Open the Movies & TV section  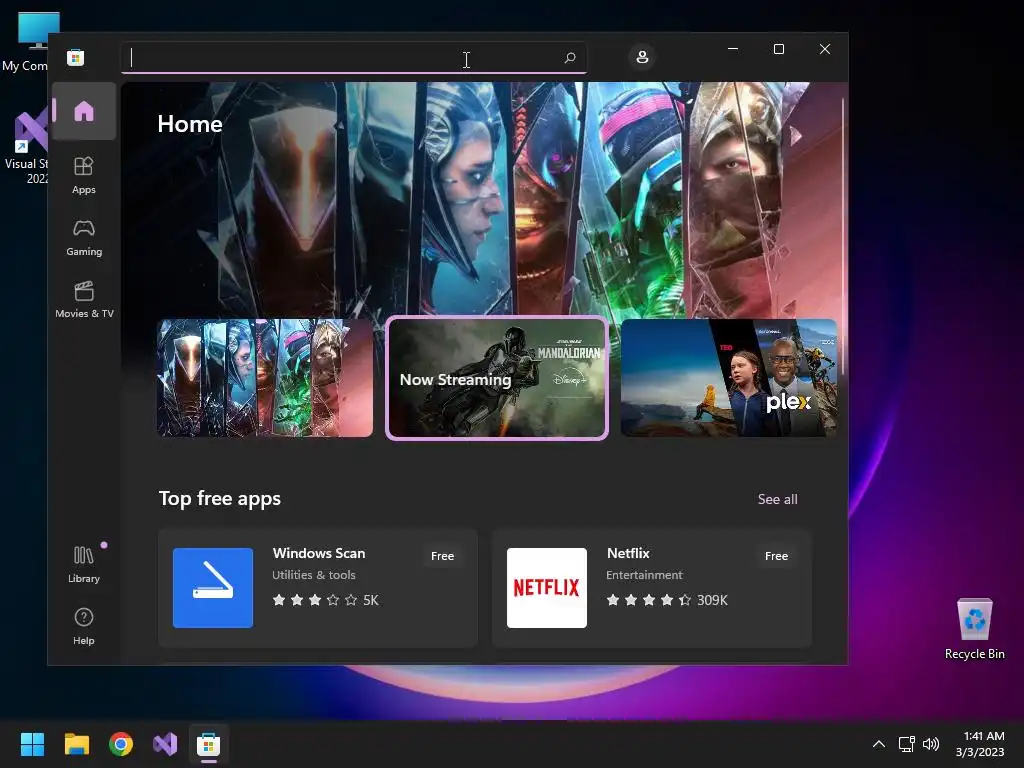[84, 300]
